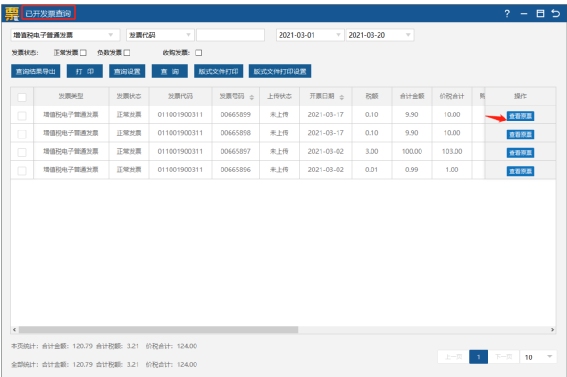
Task: Click the 本页统计 summary line
Action: point(104,346)
